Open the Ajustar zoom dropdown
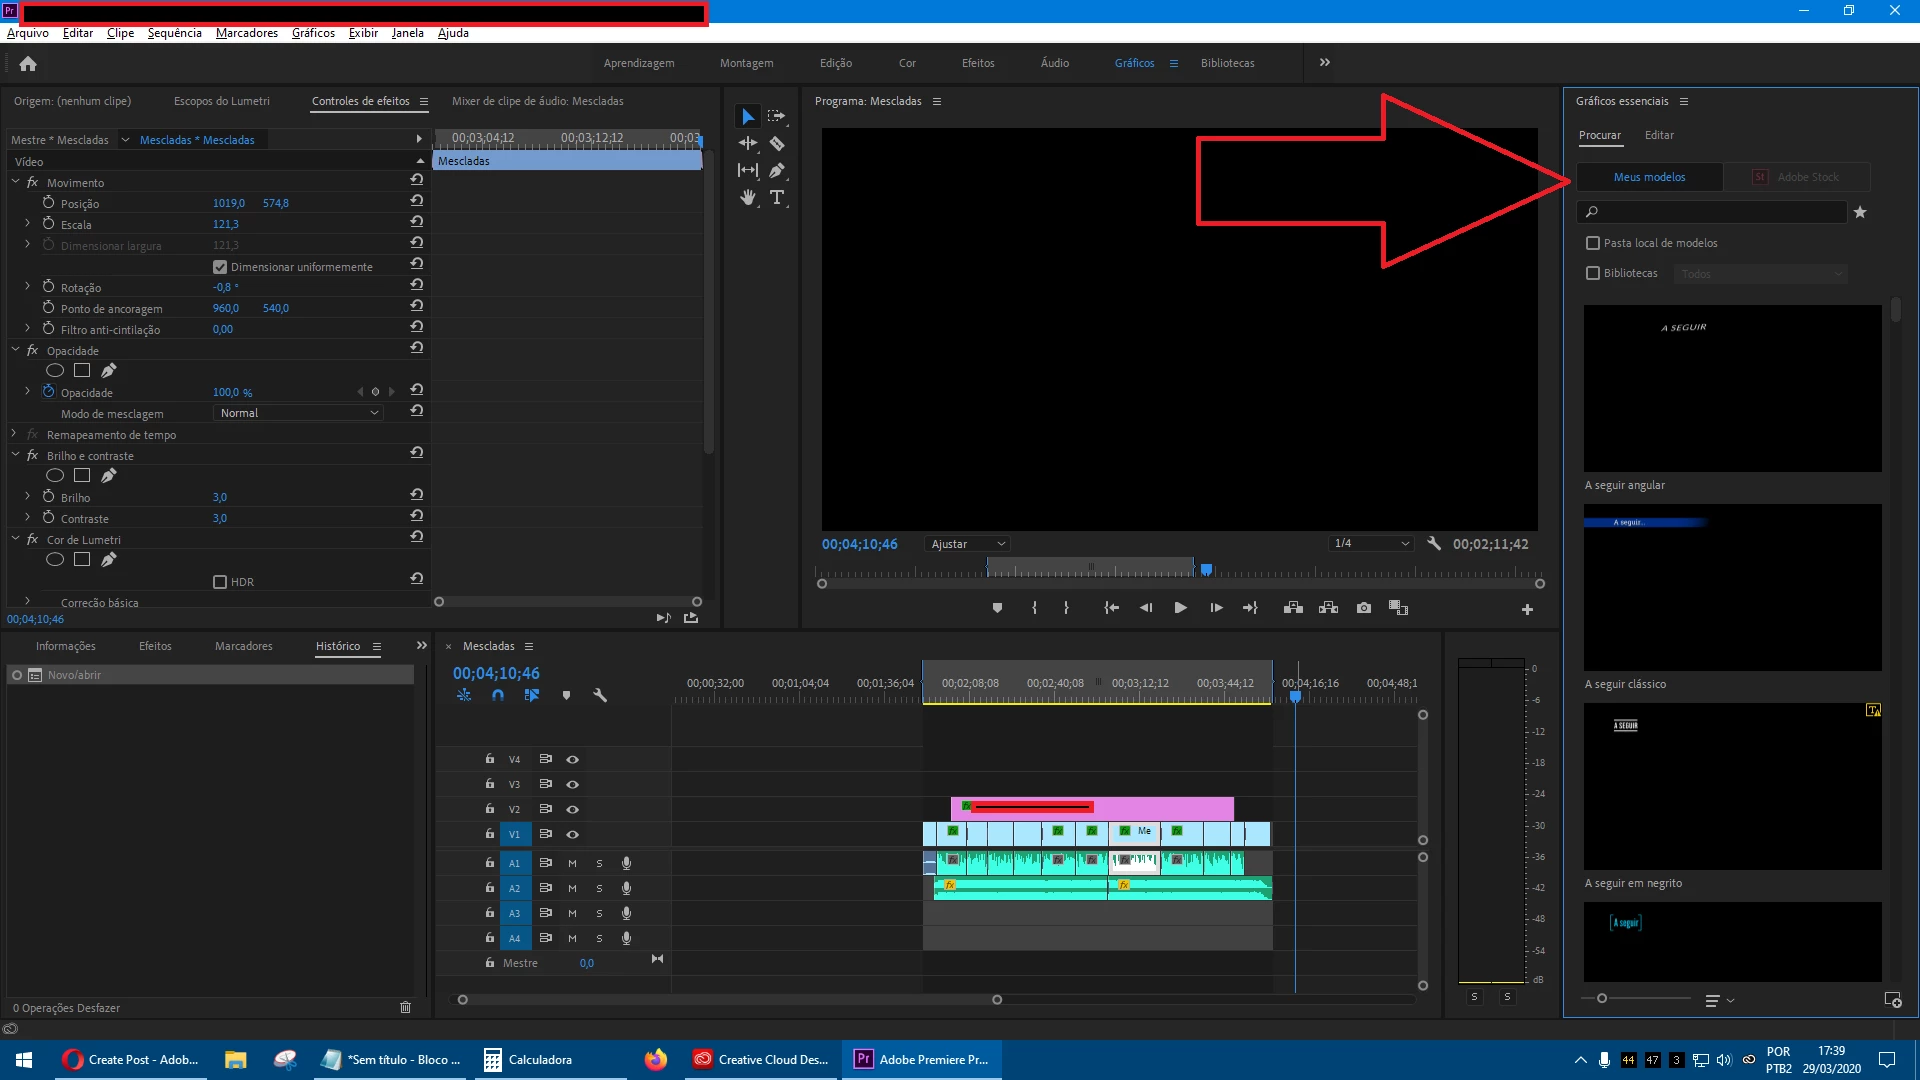This screenshot has width=1920, height=1080. [x=967, y=544]
